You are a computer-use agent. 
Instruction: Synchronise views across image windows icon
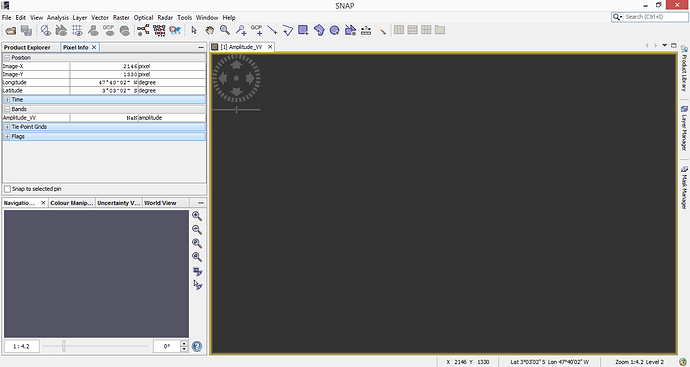click(197, 271)
